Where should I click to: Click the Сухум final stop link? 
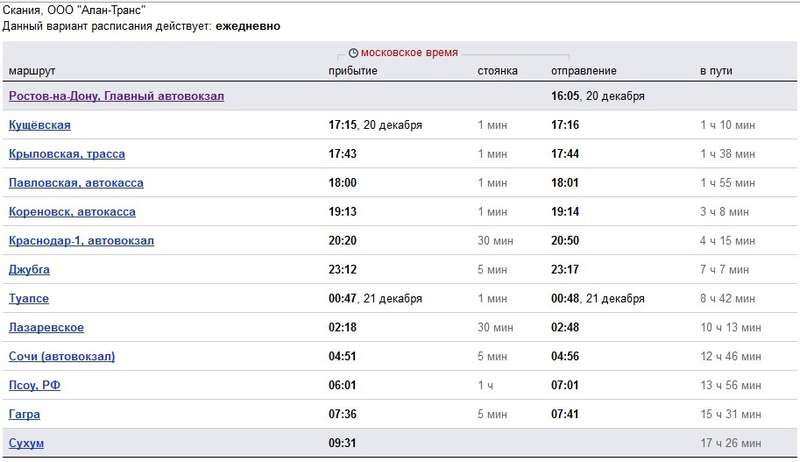pos(26,443)
